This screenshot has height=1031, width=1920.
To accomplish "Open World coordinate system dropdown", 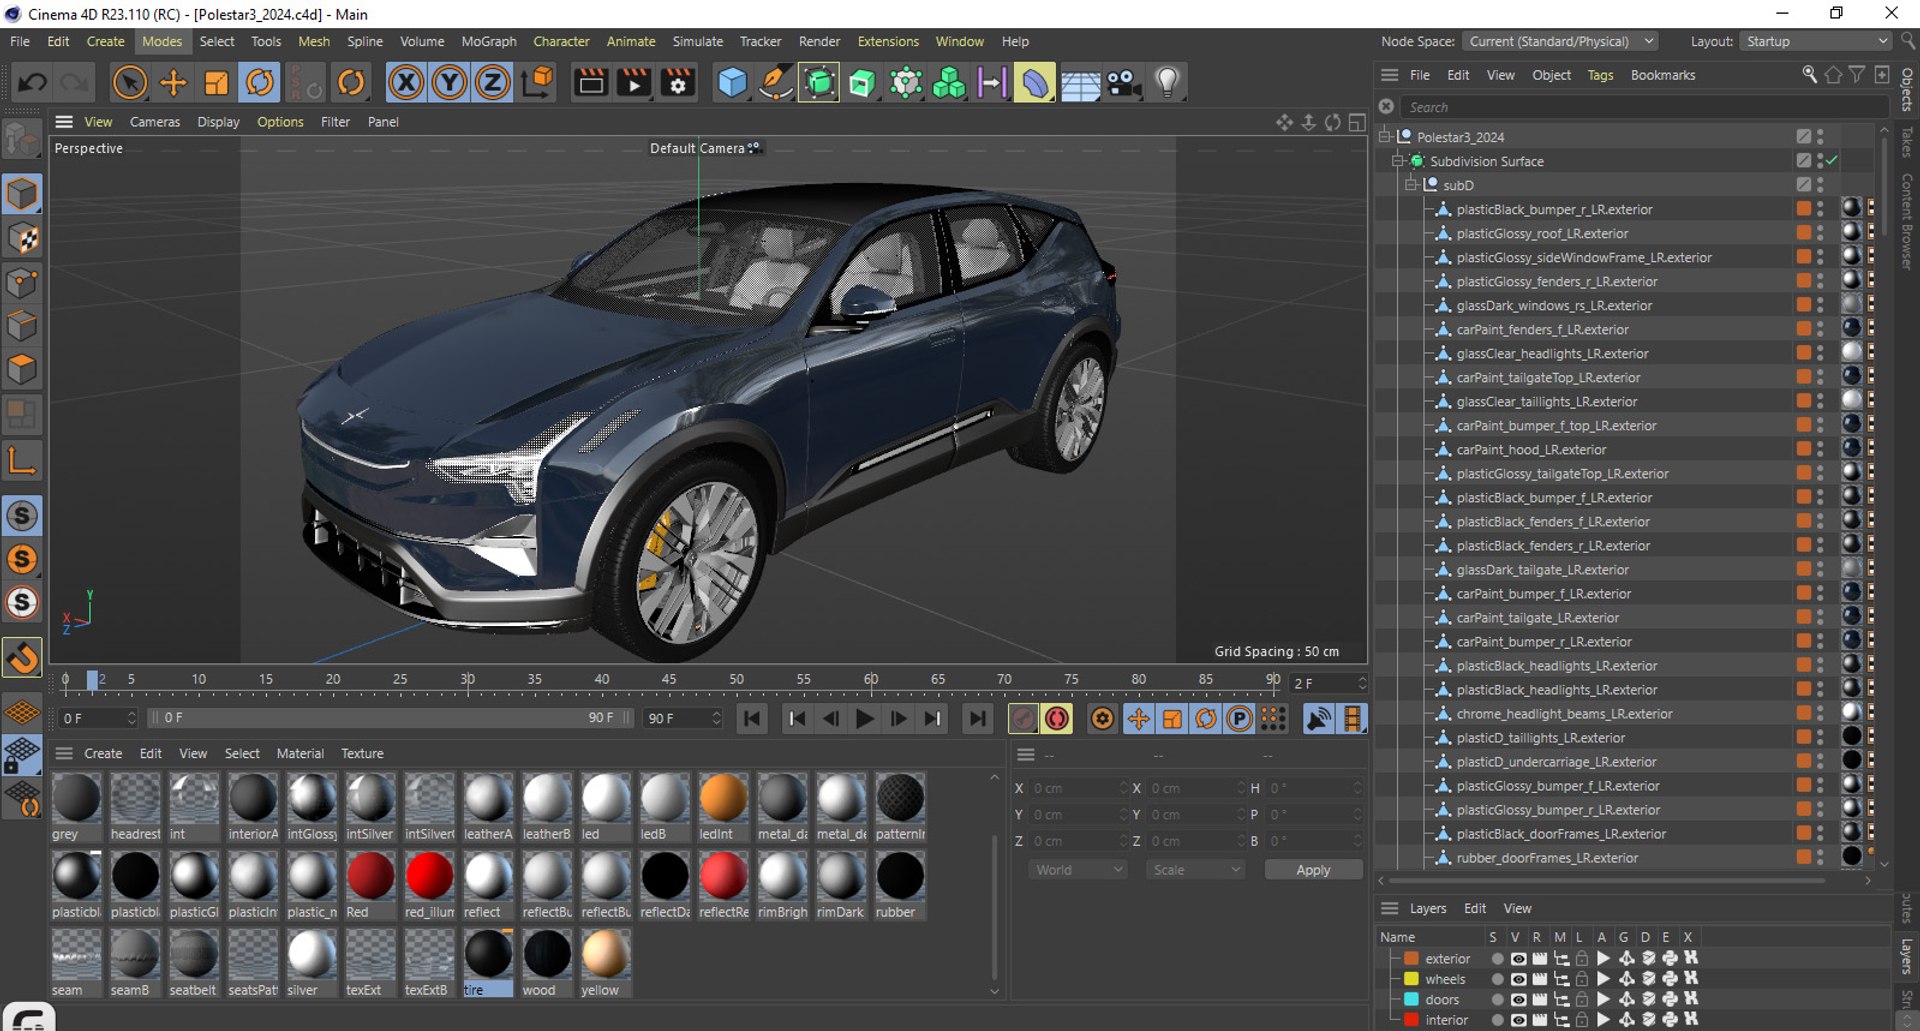I will click(1078, 870).
